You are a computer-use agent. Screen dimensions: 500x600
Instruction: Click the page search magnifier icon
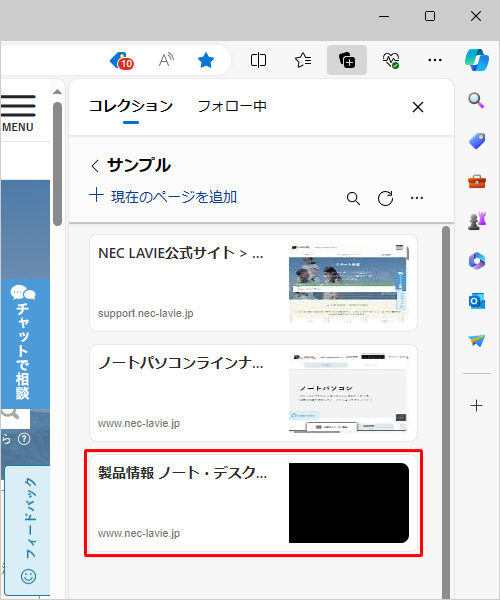[x=11, y=415]
